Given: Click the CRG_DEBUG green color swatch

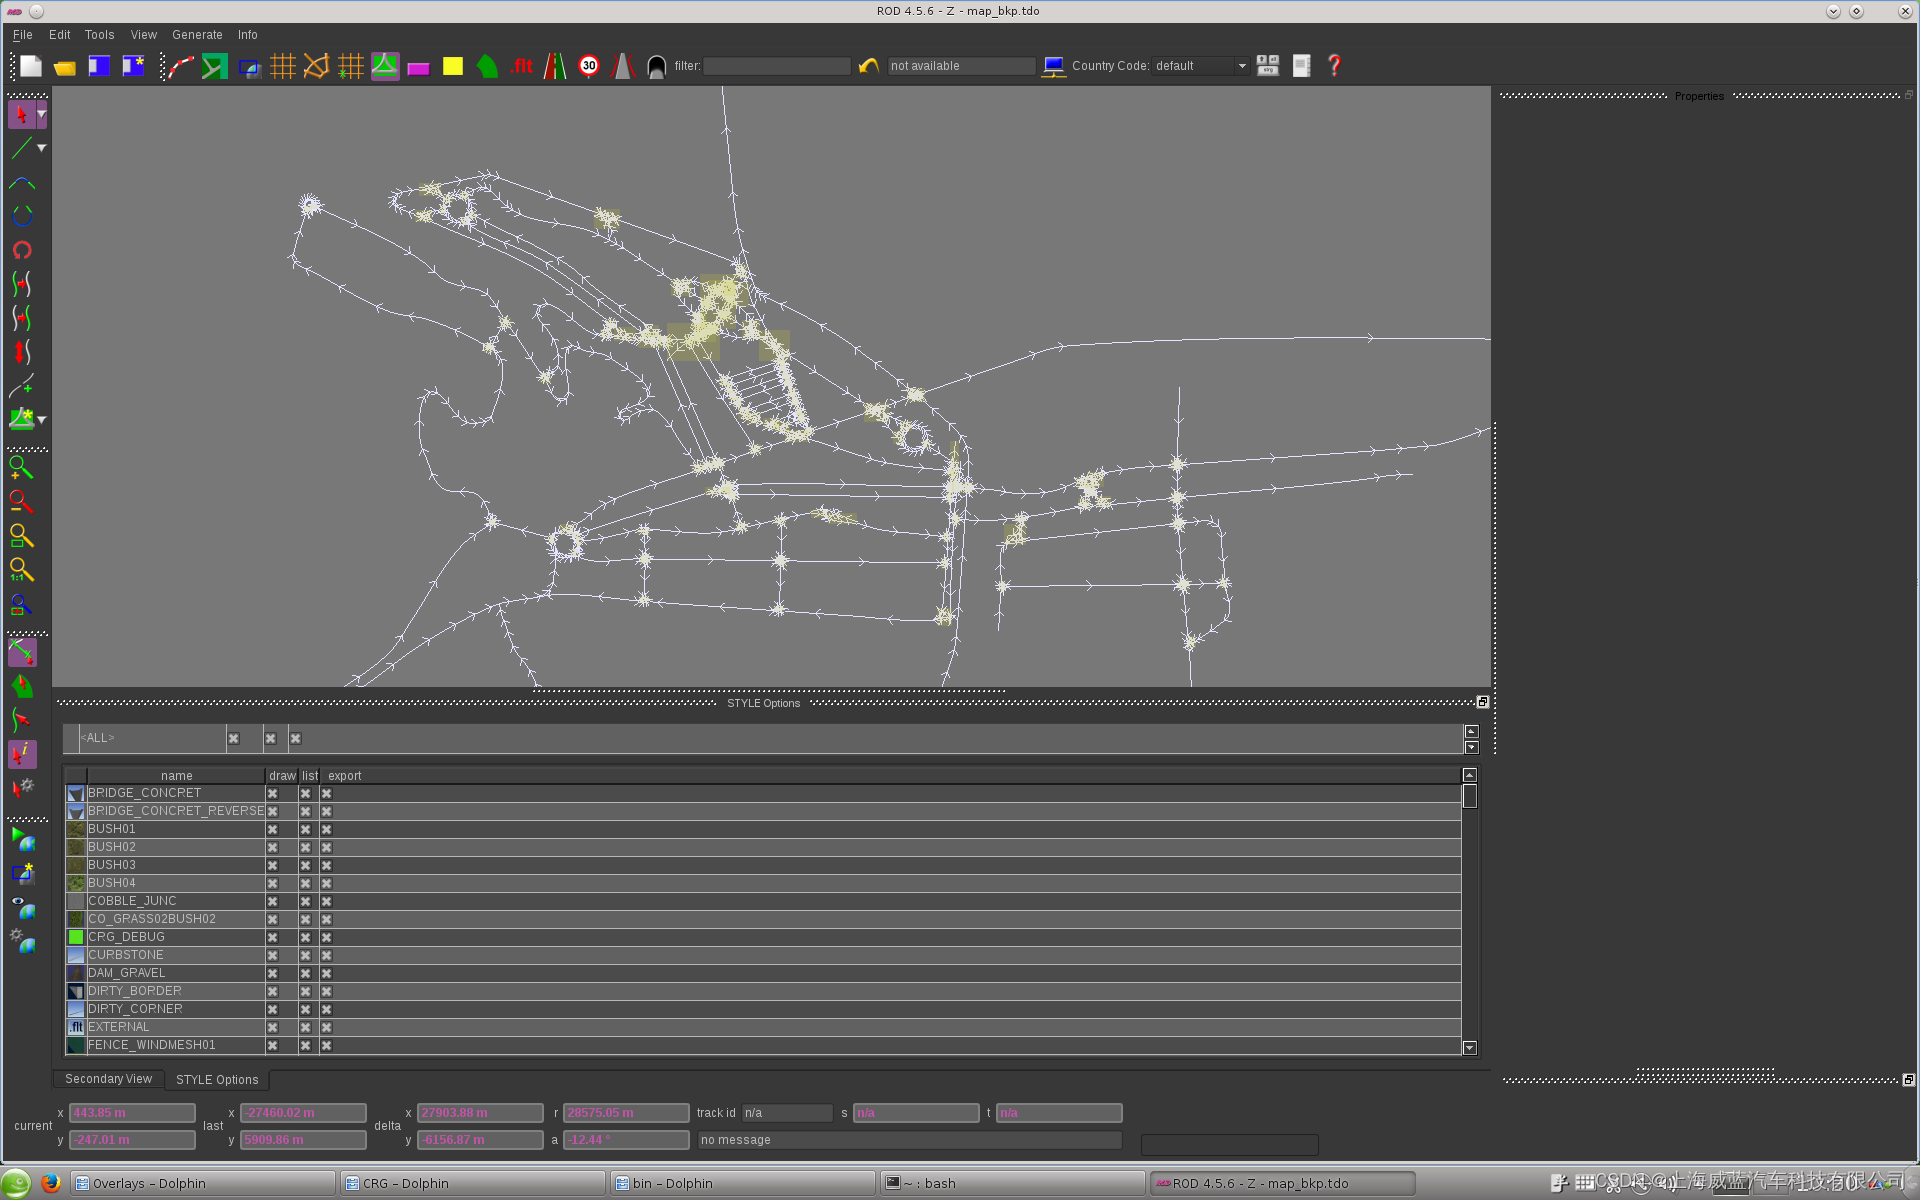Looking at the screenshot, I should (76, 937).
